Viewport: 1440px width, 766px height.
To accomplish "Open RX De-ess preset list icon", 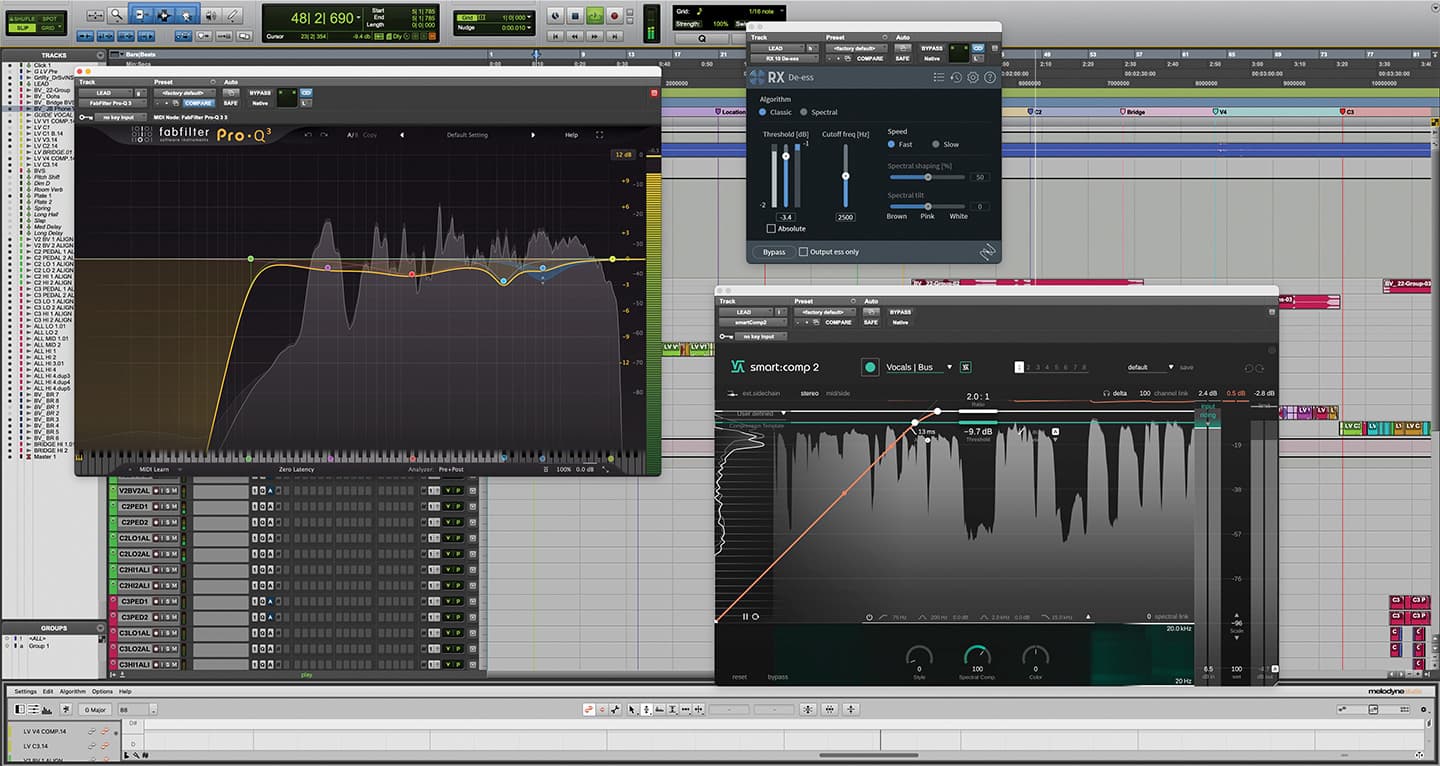I will point(938,77).
